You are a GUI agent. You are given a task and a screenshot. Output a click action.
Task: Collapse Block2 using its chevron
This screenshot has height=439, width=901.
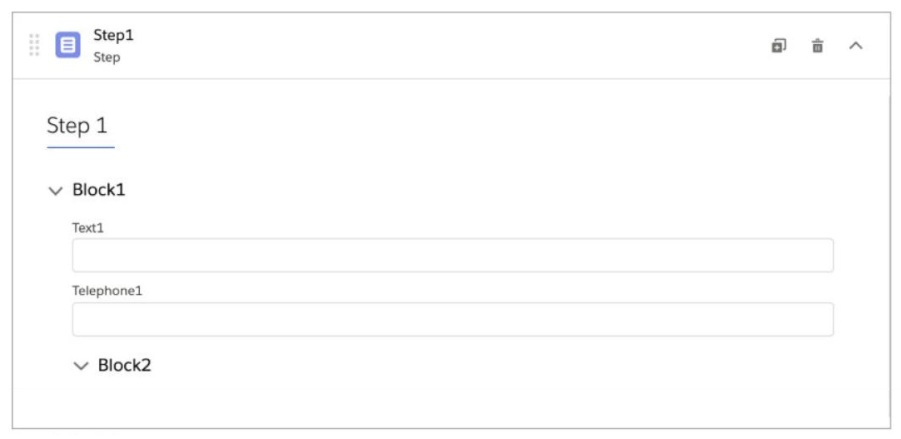(x=81, y=366)
